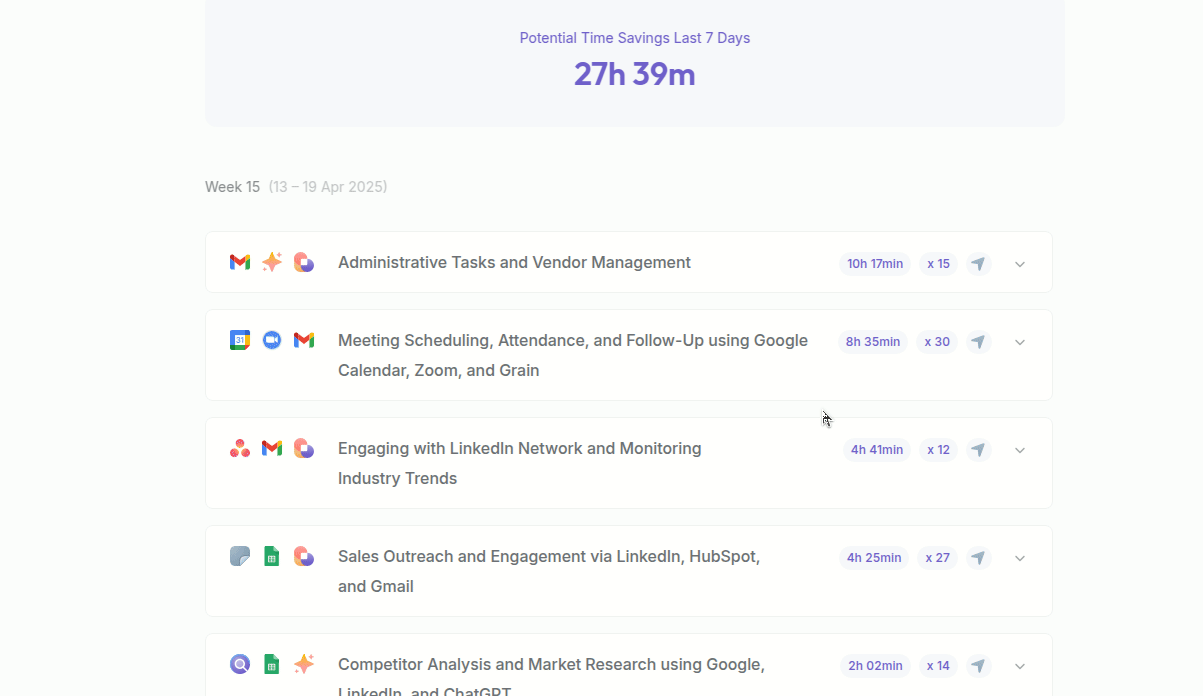
Task: Click the send arrow icon for Engaging with LinkedIn
Action: [x=979, y=450]
